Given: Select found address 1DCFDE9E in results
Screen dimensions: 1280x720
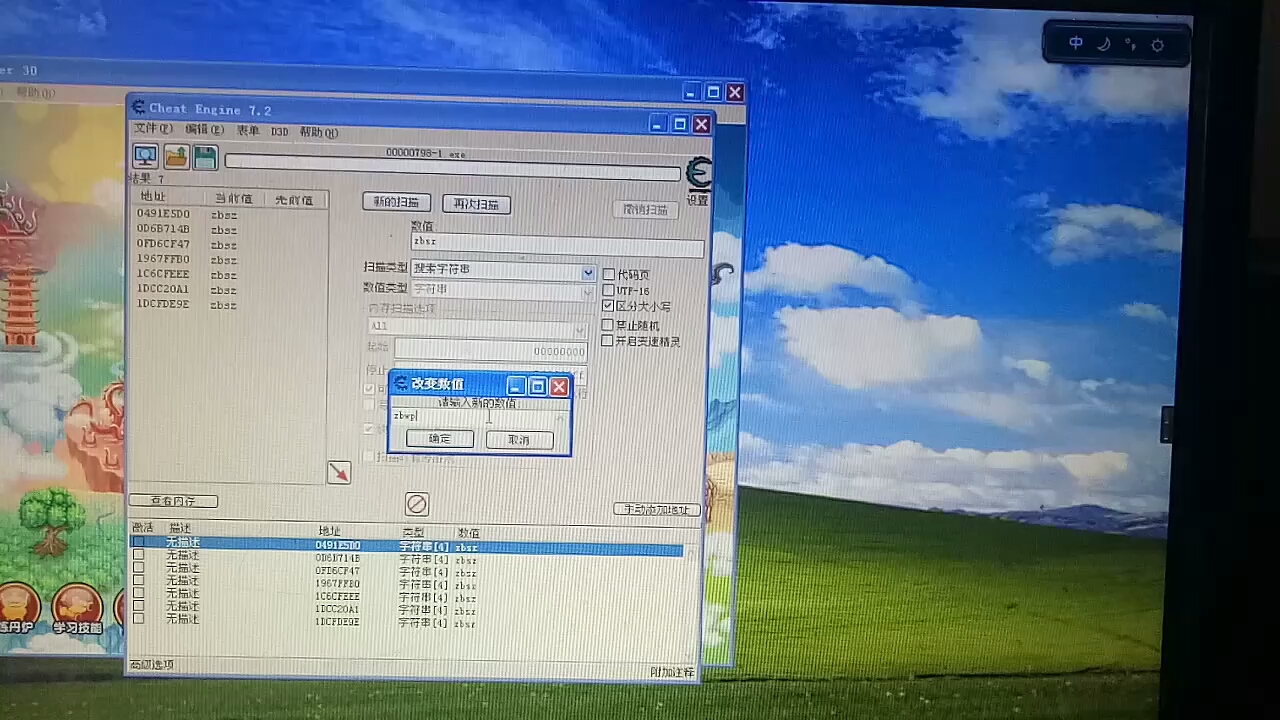Looking at the screenshot, I should [x=163, y=304].
